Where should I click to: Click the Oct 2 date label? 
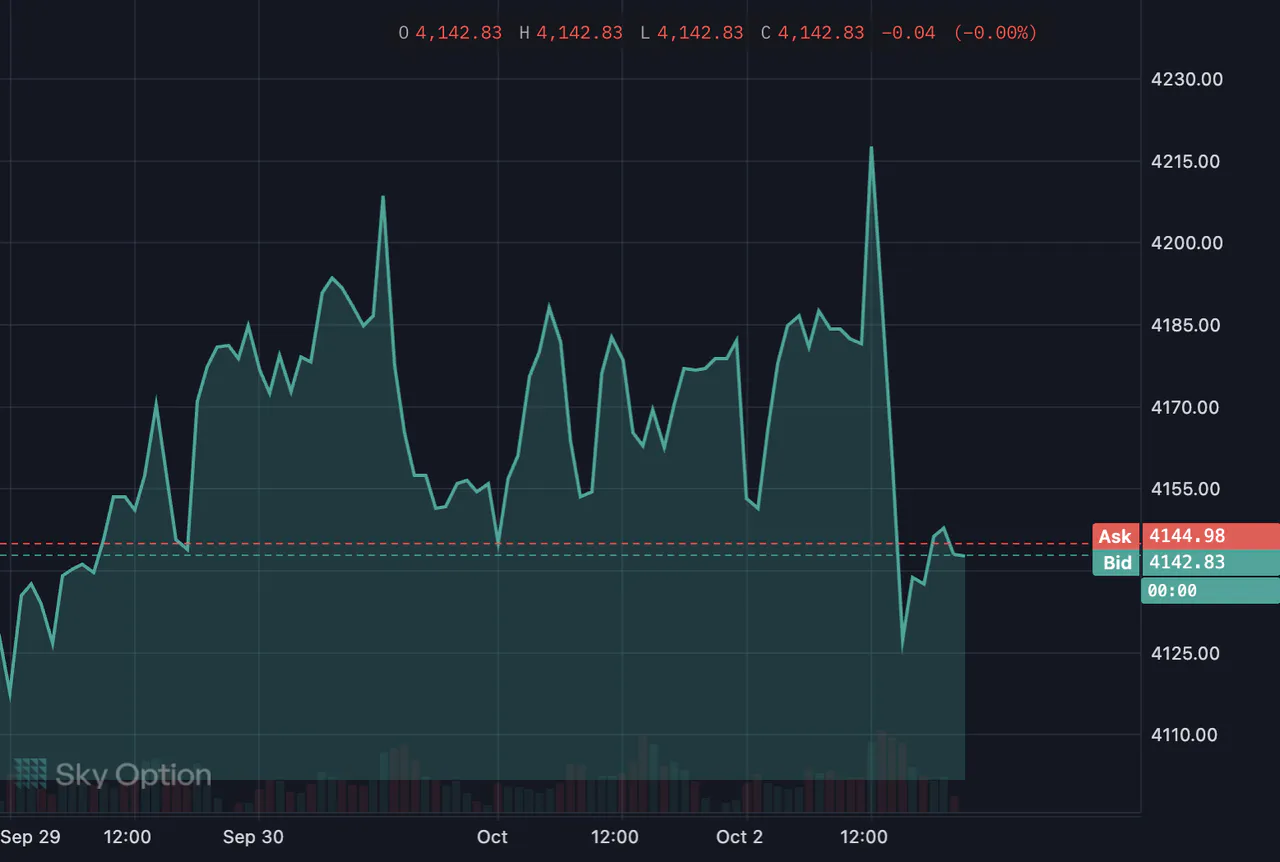click(739, 837)
